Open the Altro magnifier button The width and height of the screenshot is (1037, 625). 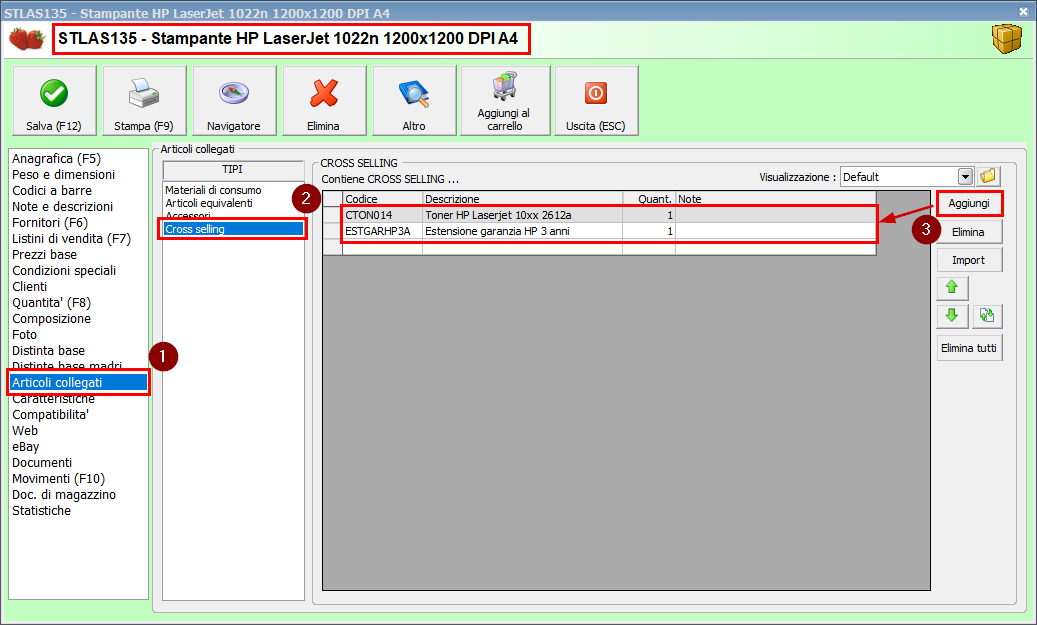coord(414,101)
